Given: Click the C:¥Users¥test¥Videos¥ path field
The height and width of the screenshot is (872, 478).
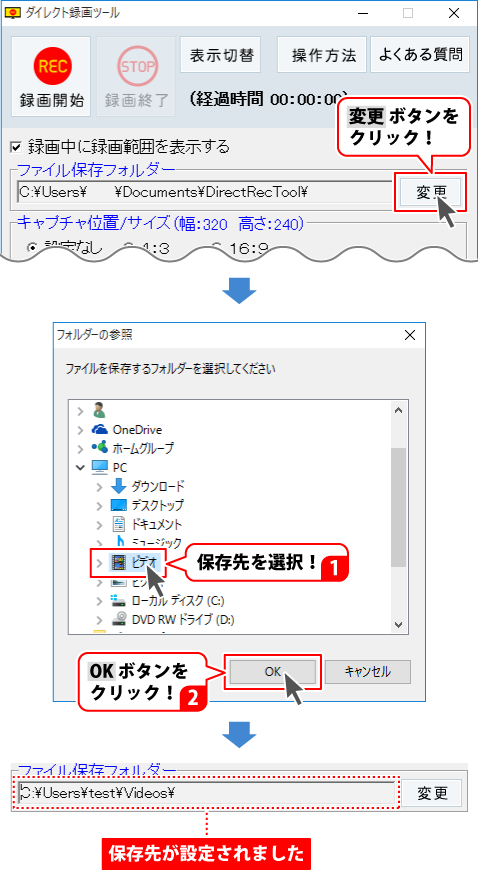Looking at the screenshot, I should pos(206,792).
